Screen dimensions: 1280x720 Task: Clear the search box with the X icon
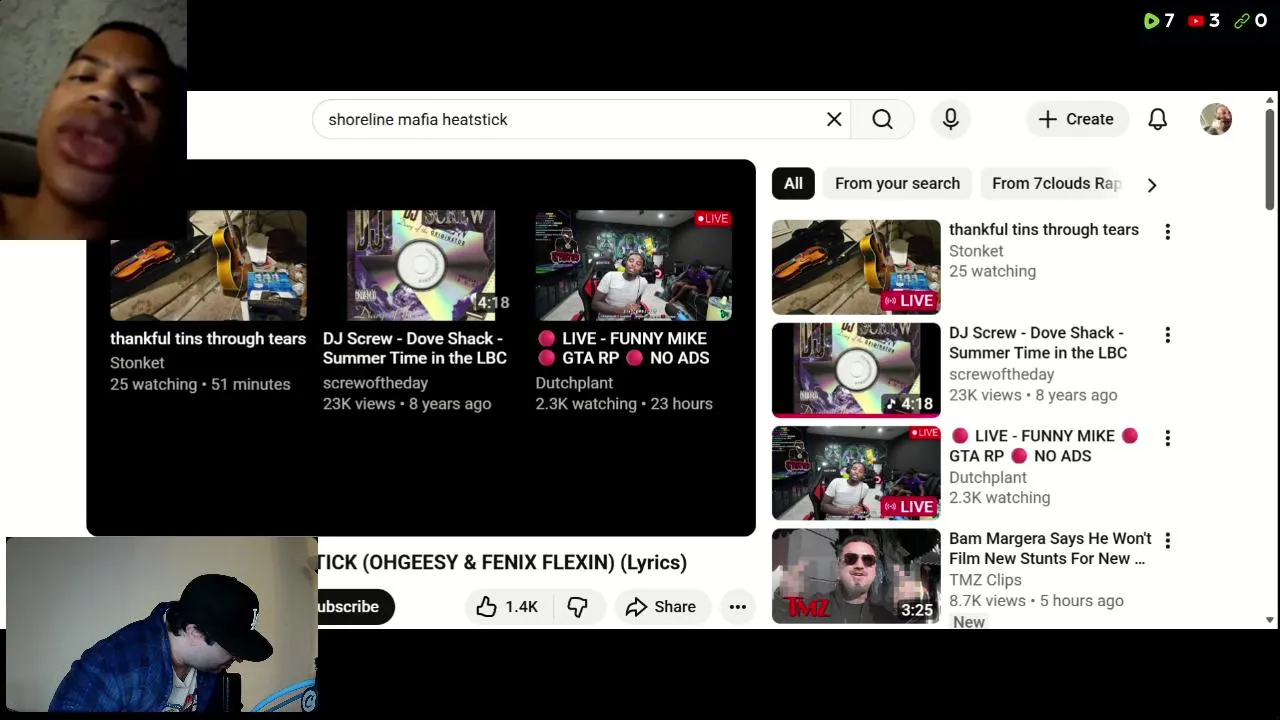pos(834,119)
